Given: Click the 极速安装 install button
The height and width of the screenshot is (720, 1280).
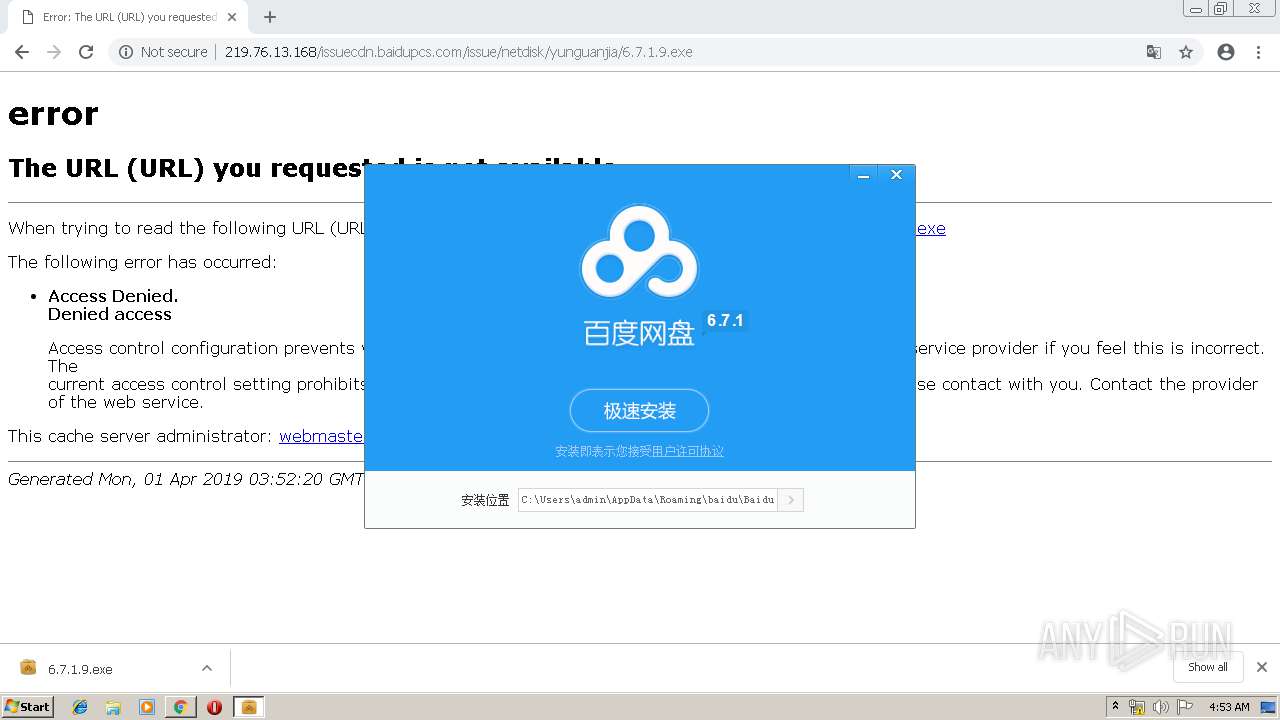Looking at the screenshot, I should coord(639,411).
